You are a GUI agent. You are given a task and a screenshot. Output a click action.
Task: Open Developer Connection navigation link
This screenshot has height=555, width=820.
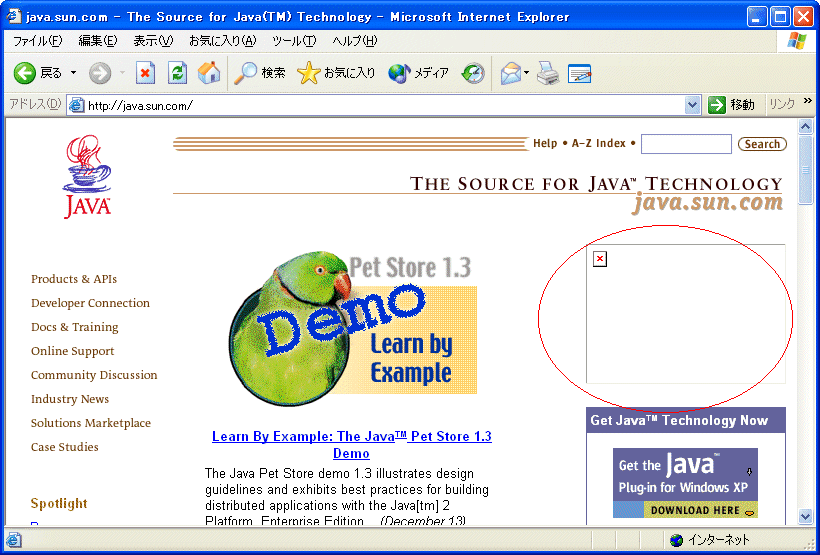(x=90, y=303)
